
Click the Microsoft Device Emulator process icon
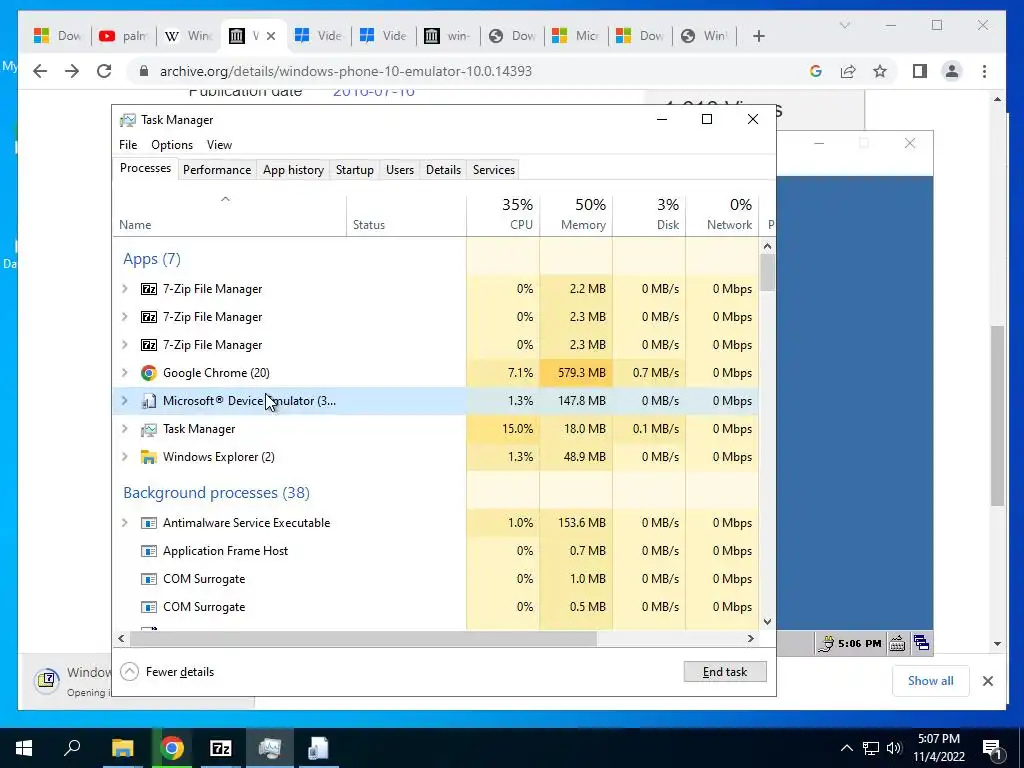click(149, 401)
